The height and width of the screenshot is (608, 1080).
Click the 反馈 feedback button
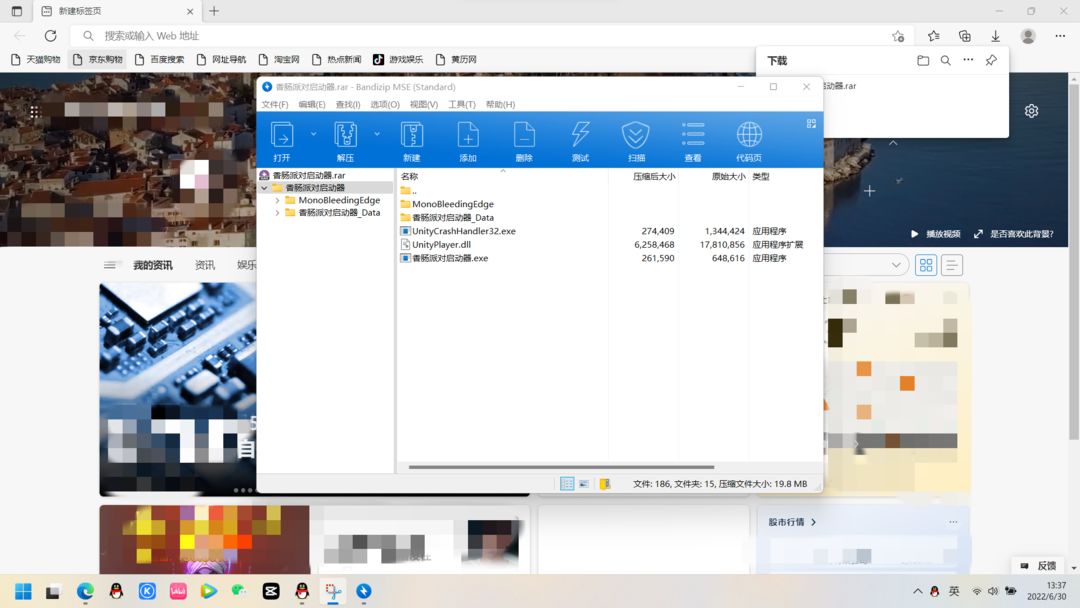1039,565
